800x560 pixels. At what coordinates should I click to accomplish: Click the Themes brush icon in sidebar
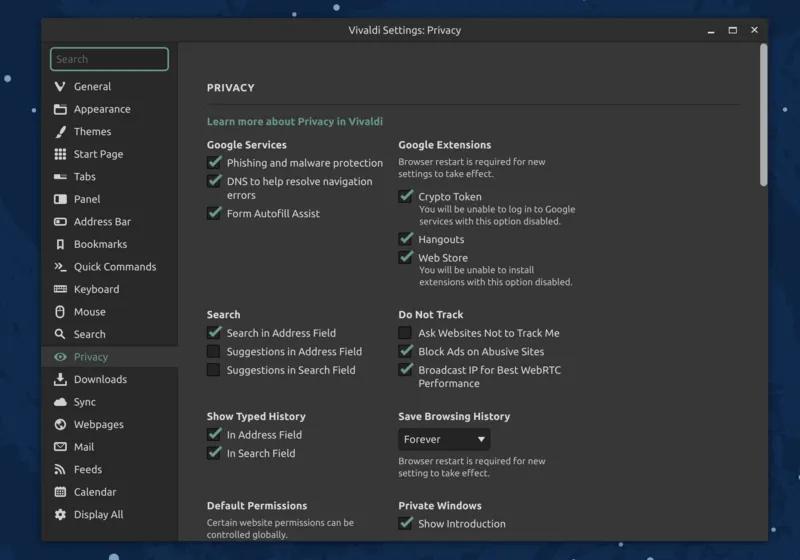(60, 132)
